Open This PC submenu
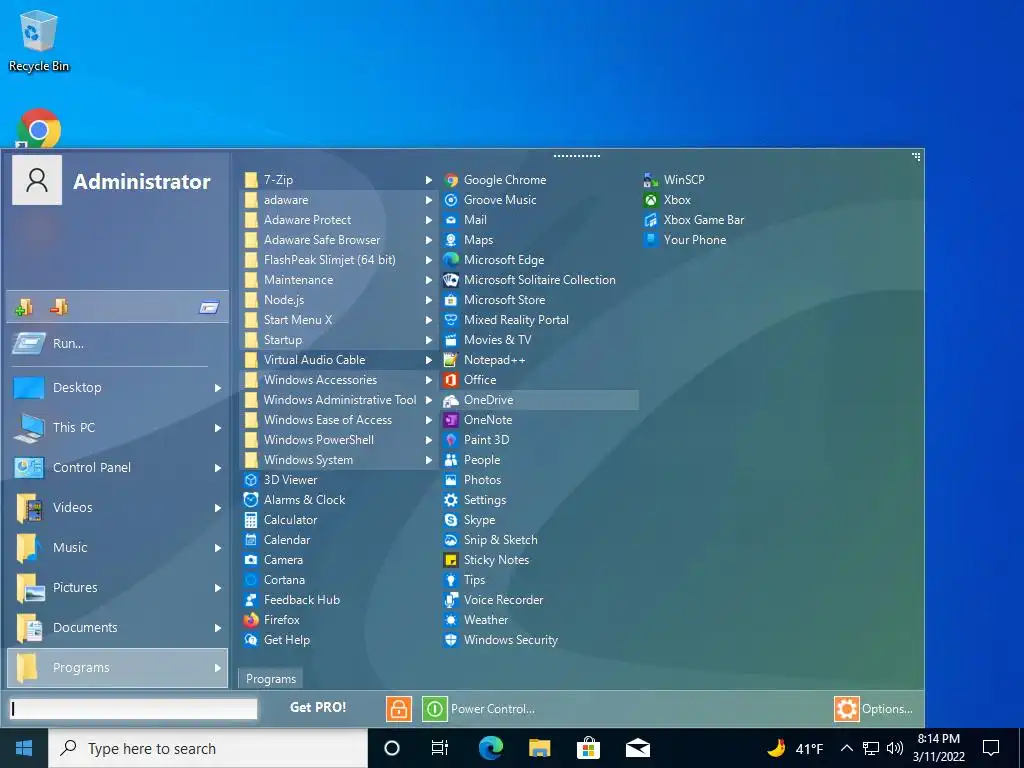This screenshot has height=768, width=1024. pyautogui.click(x=118, y=428)
